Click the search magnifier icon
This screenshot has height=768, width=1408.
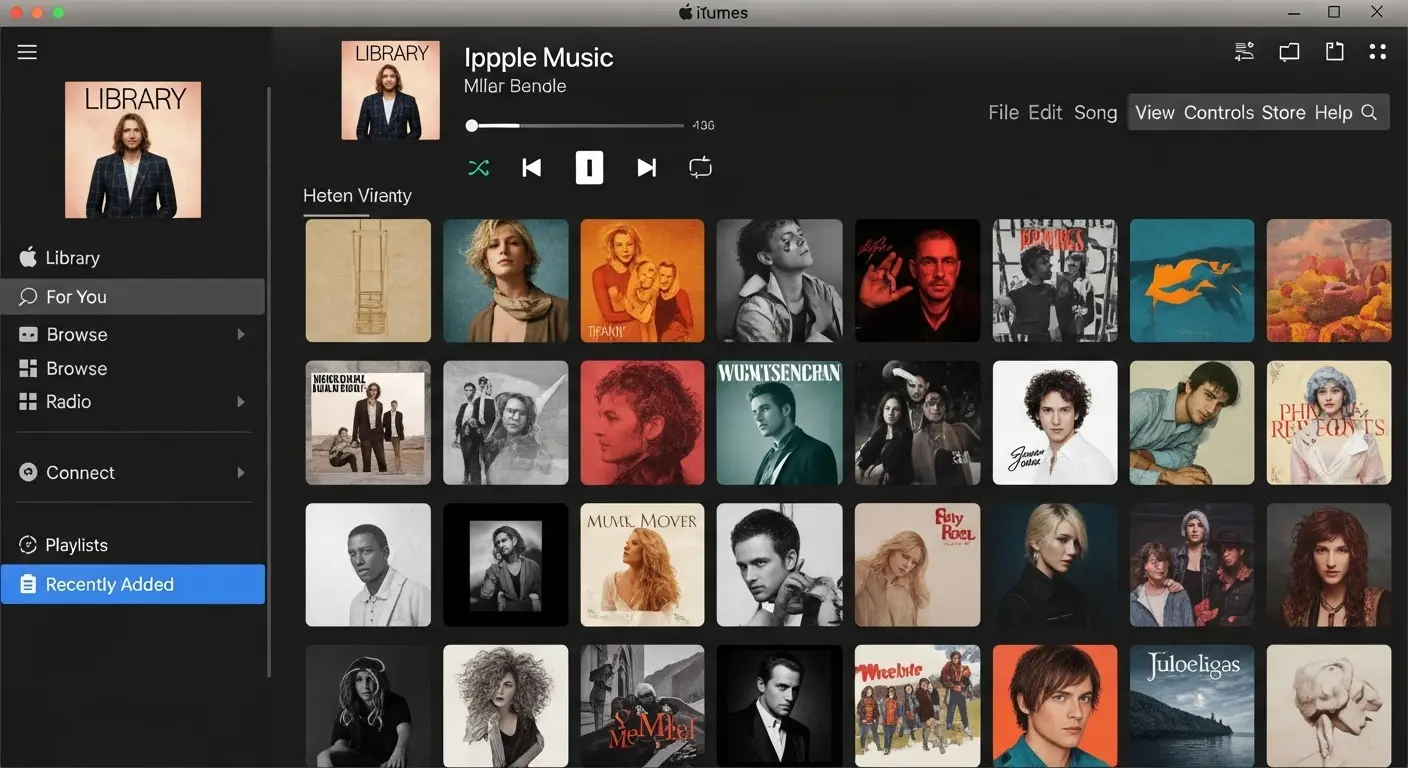tap(1369, 113)
